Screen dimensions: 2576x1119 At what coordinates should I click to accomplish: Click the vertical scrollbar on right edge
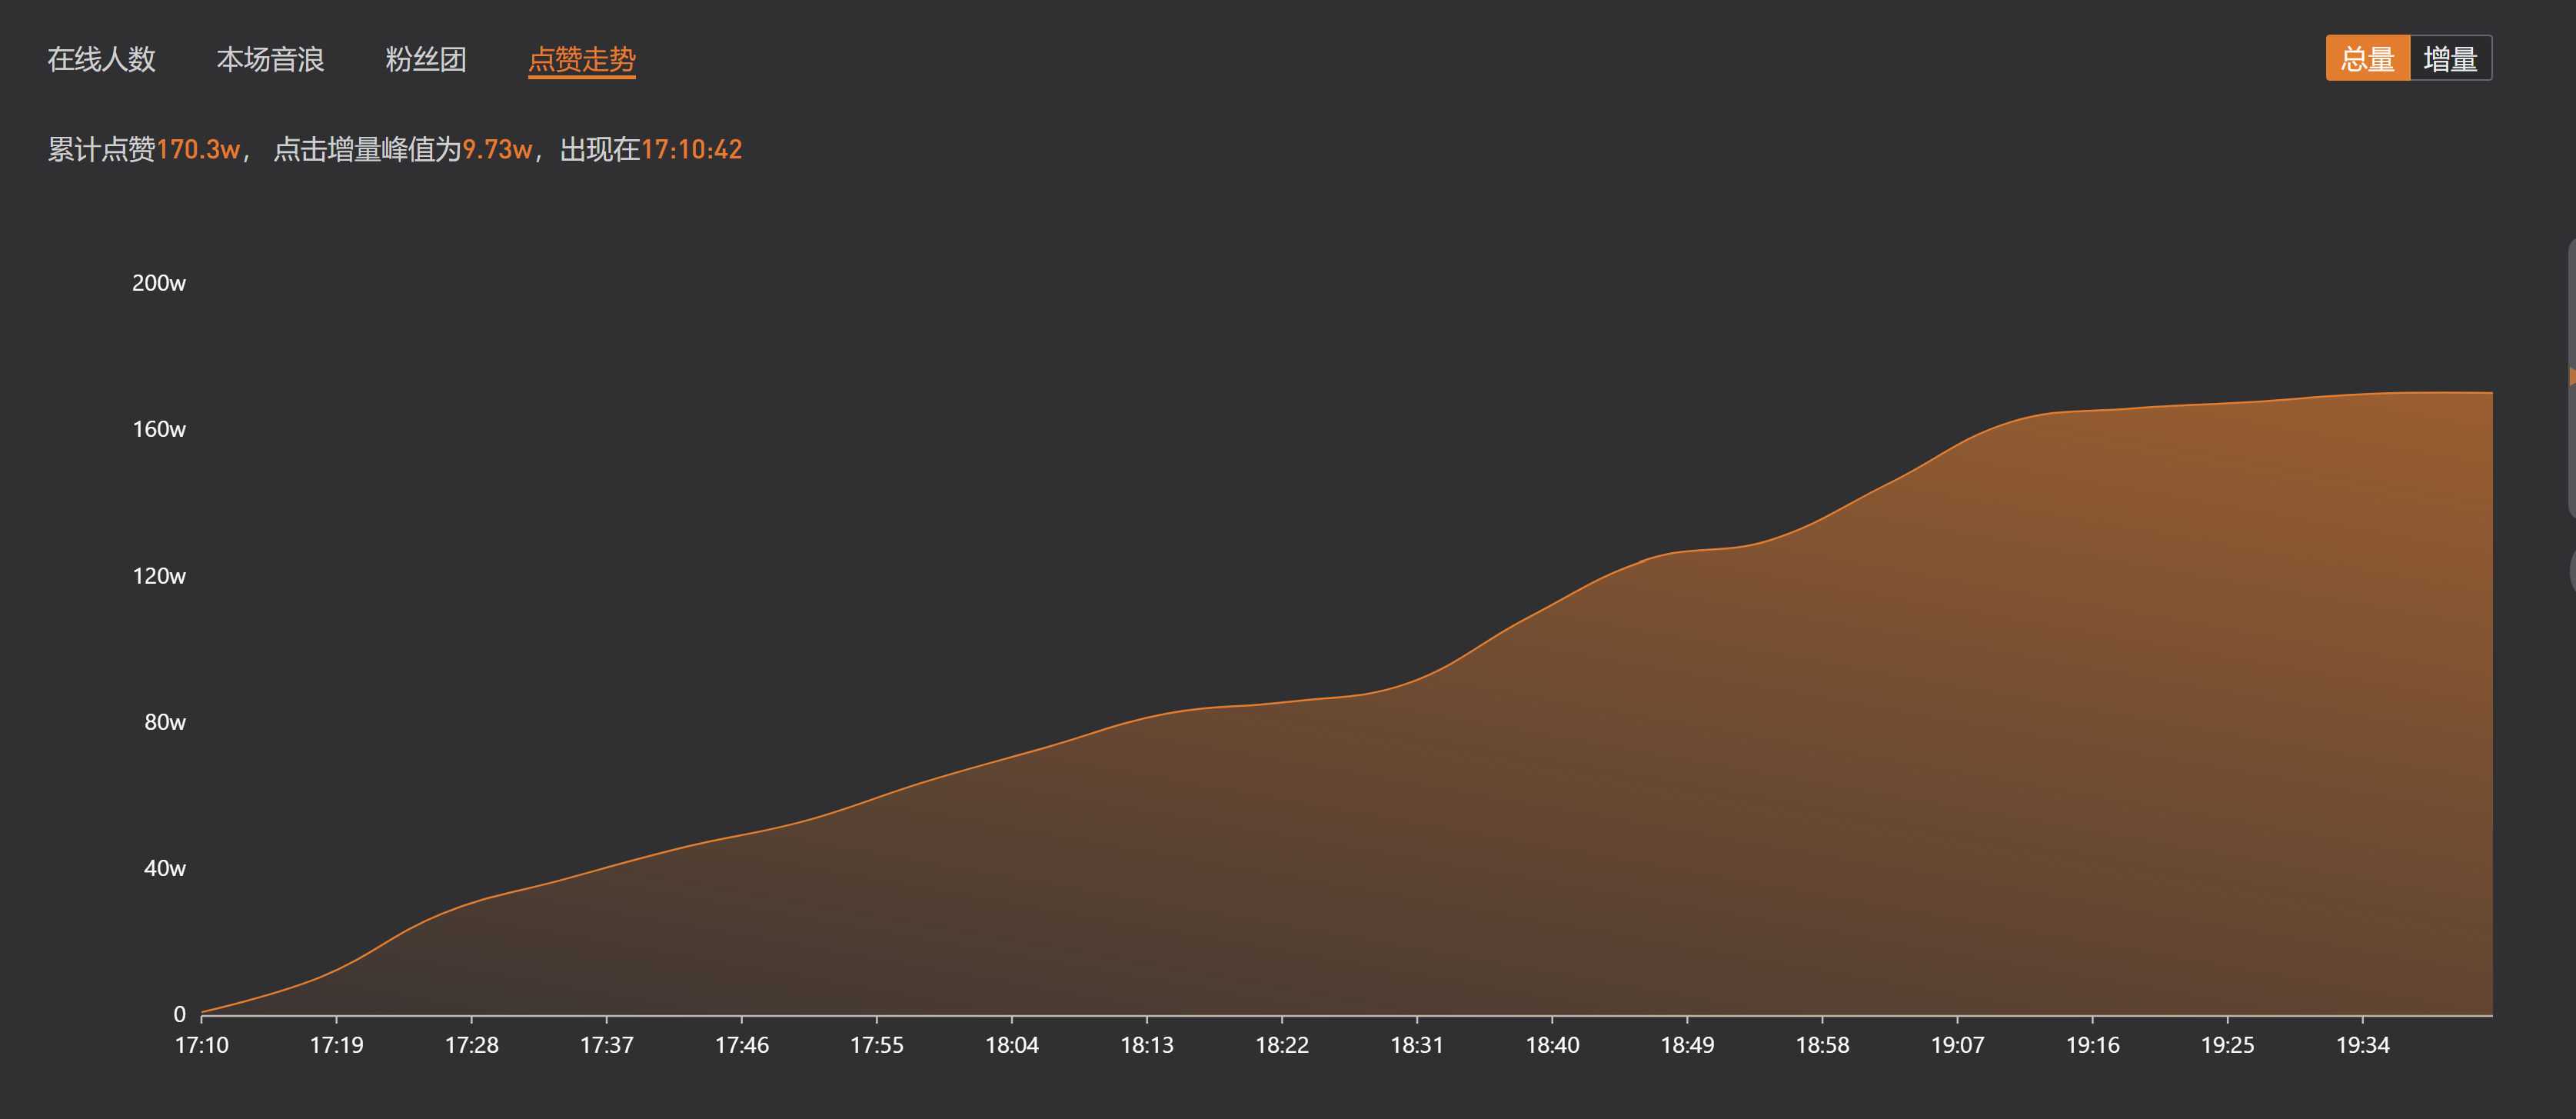[x=2571, y=377]
